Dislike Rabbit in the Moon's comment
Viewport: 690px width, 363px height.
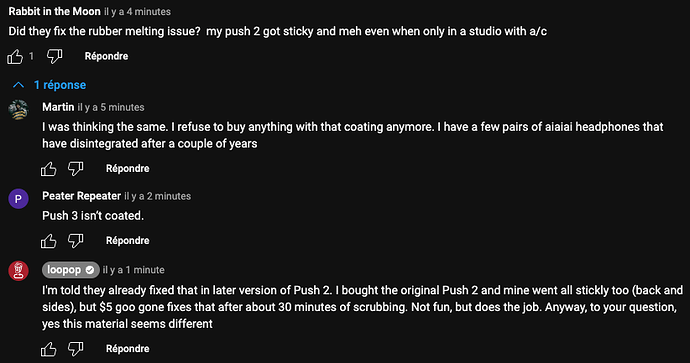pos(55,56)
